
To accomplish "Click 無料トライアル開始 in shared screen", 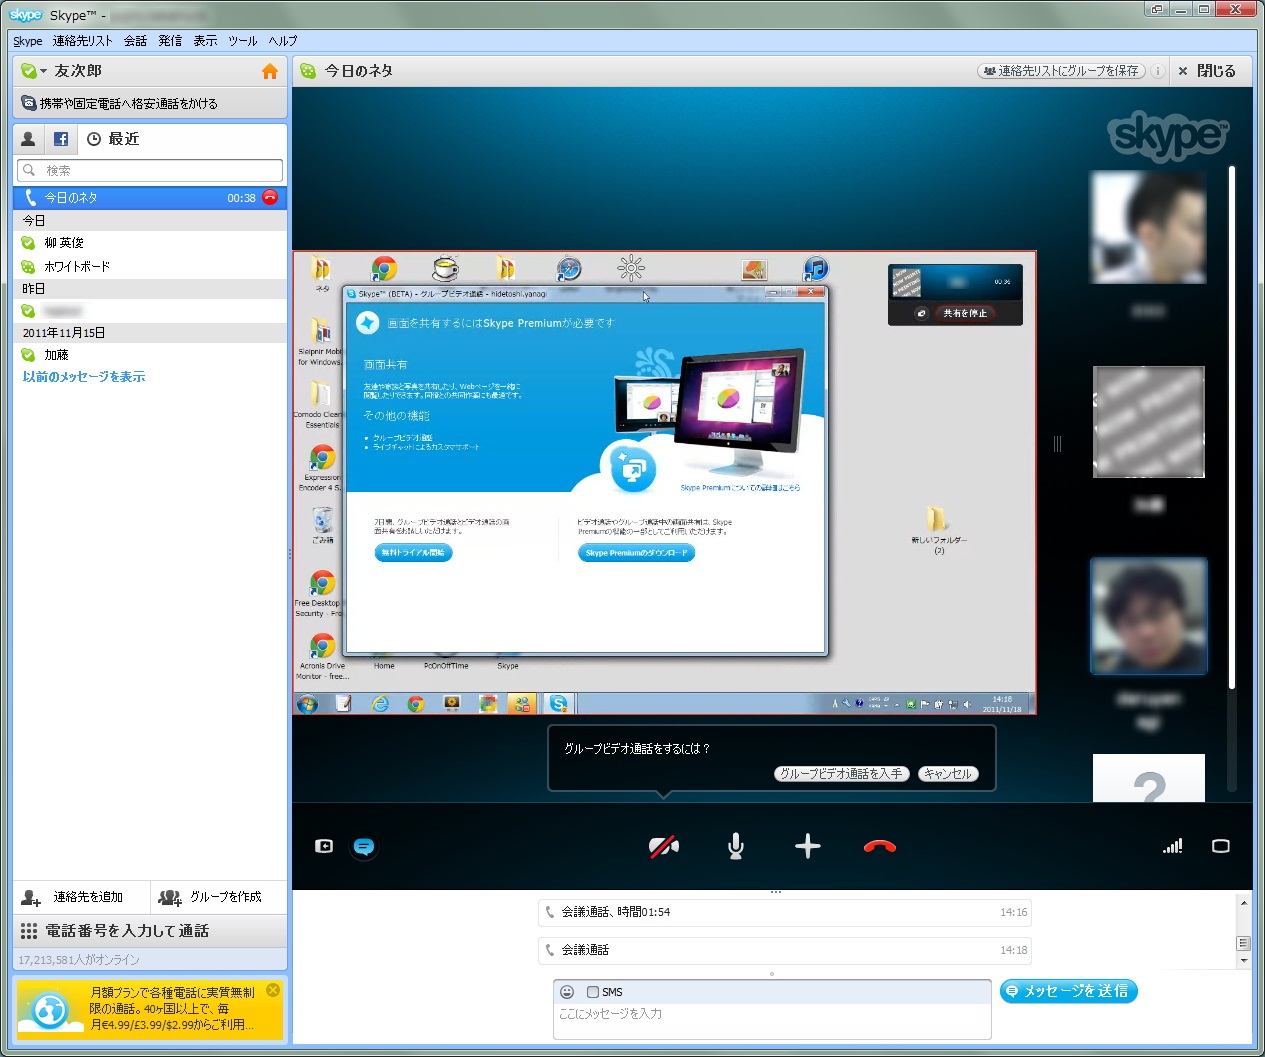I will pos(413,553).
